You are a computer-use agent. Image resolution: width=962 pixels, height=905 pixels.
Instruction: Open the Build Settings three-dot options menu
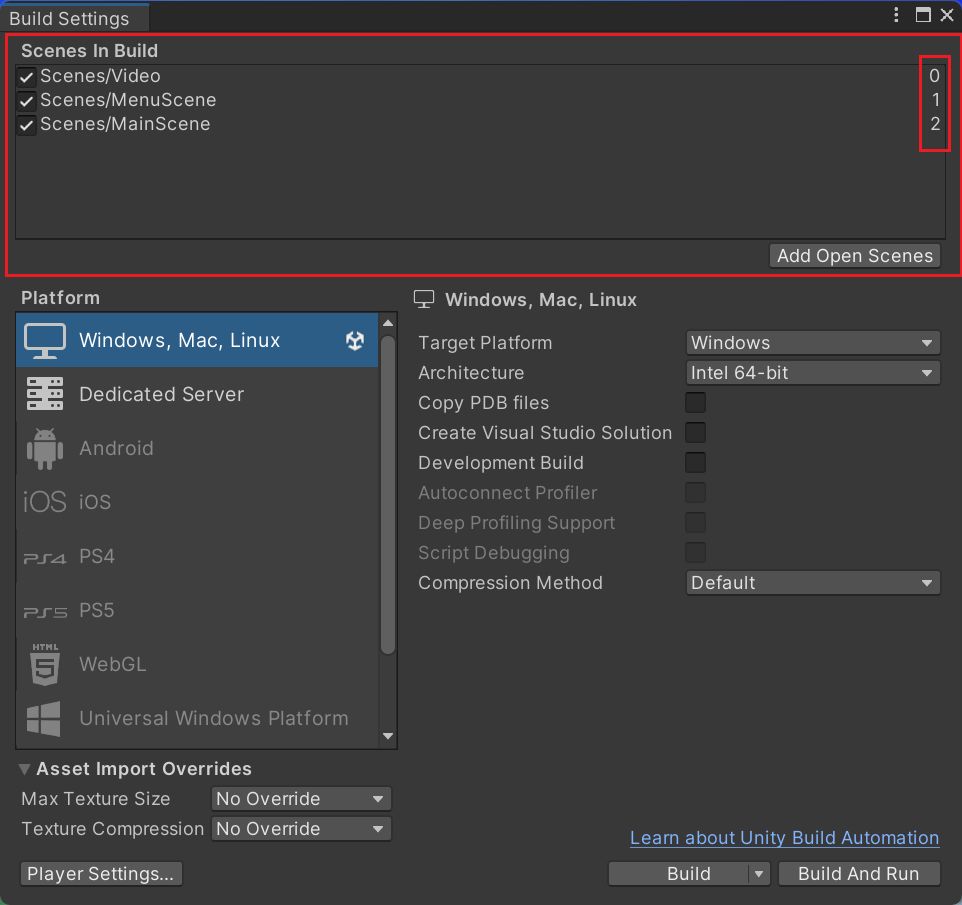coord(896,15)
